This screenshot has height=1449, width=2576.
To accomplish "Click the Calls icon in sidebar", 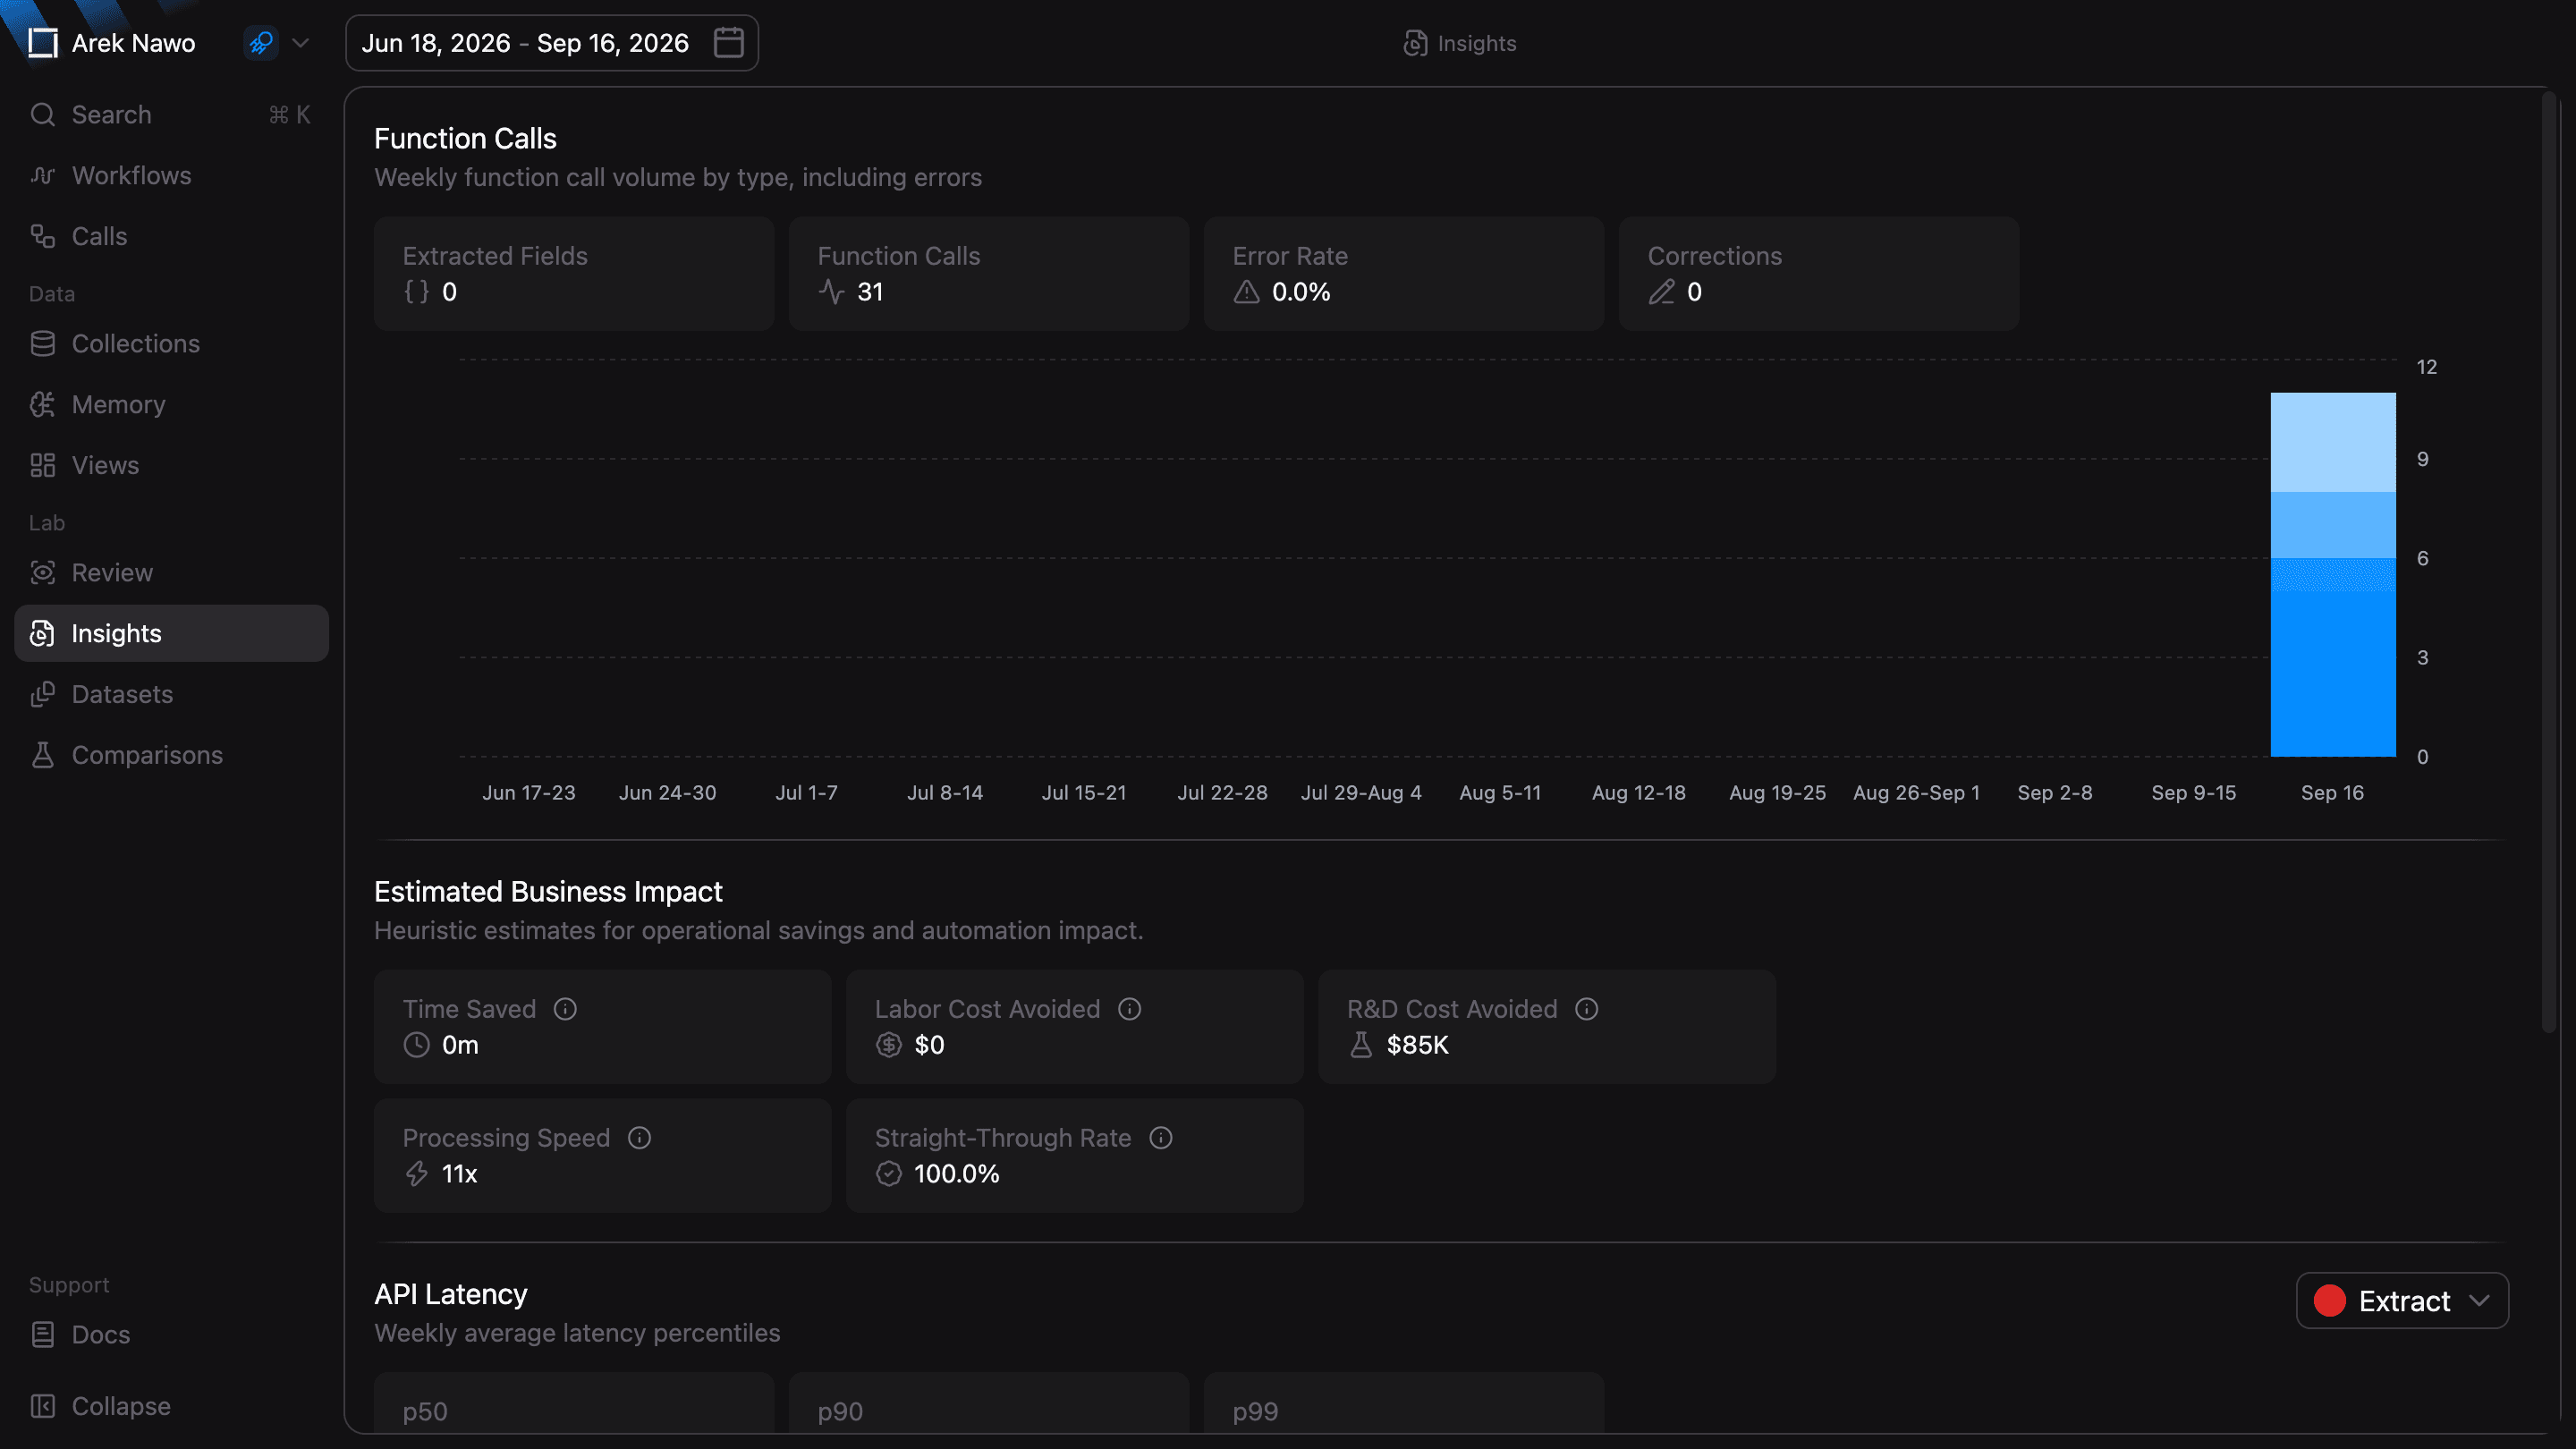I will point(42,237).
